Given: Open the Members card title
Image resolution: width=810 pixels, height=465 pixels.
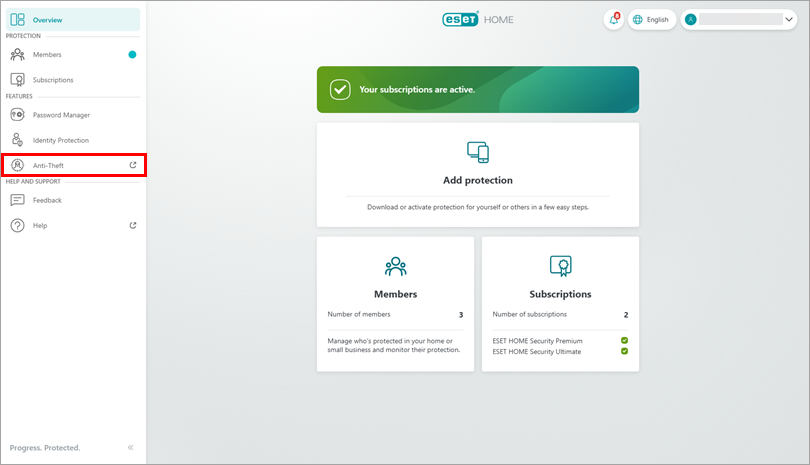Looking at the screenshot, I should click(396, 294).
